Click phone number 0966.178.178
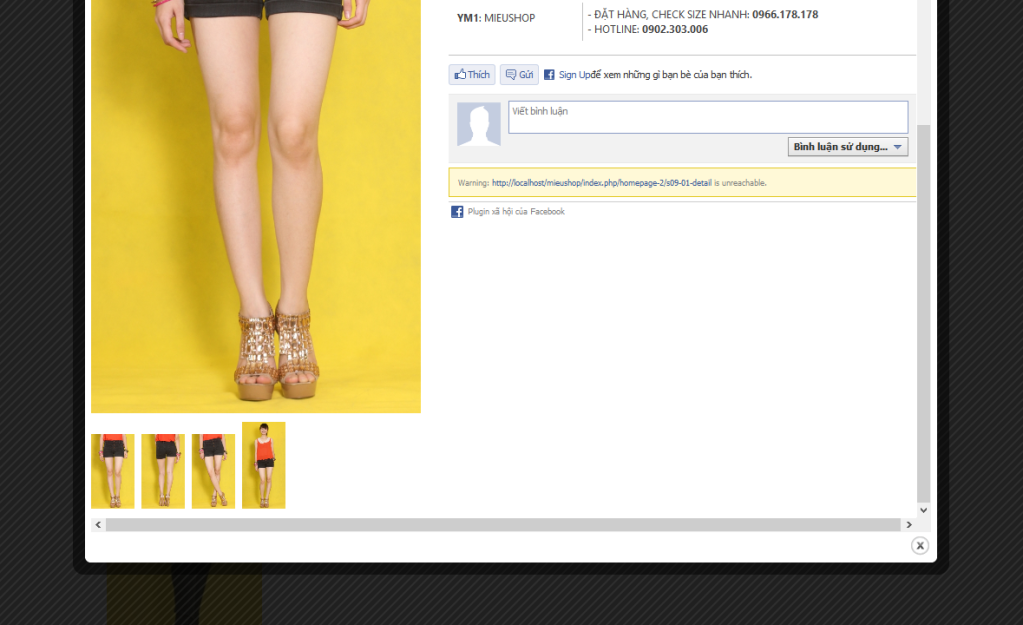This screenshot has height=625, width=1023. [x=785, y=14]
